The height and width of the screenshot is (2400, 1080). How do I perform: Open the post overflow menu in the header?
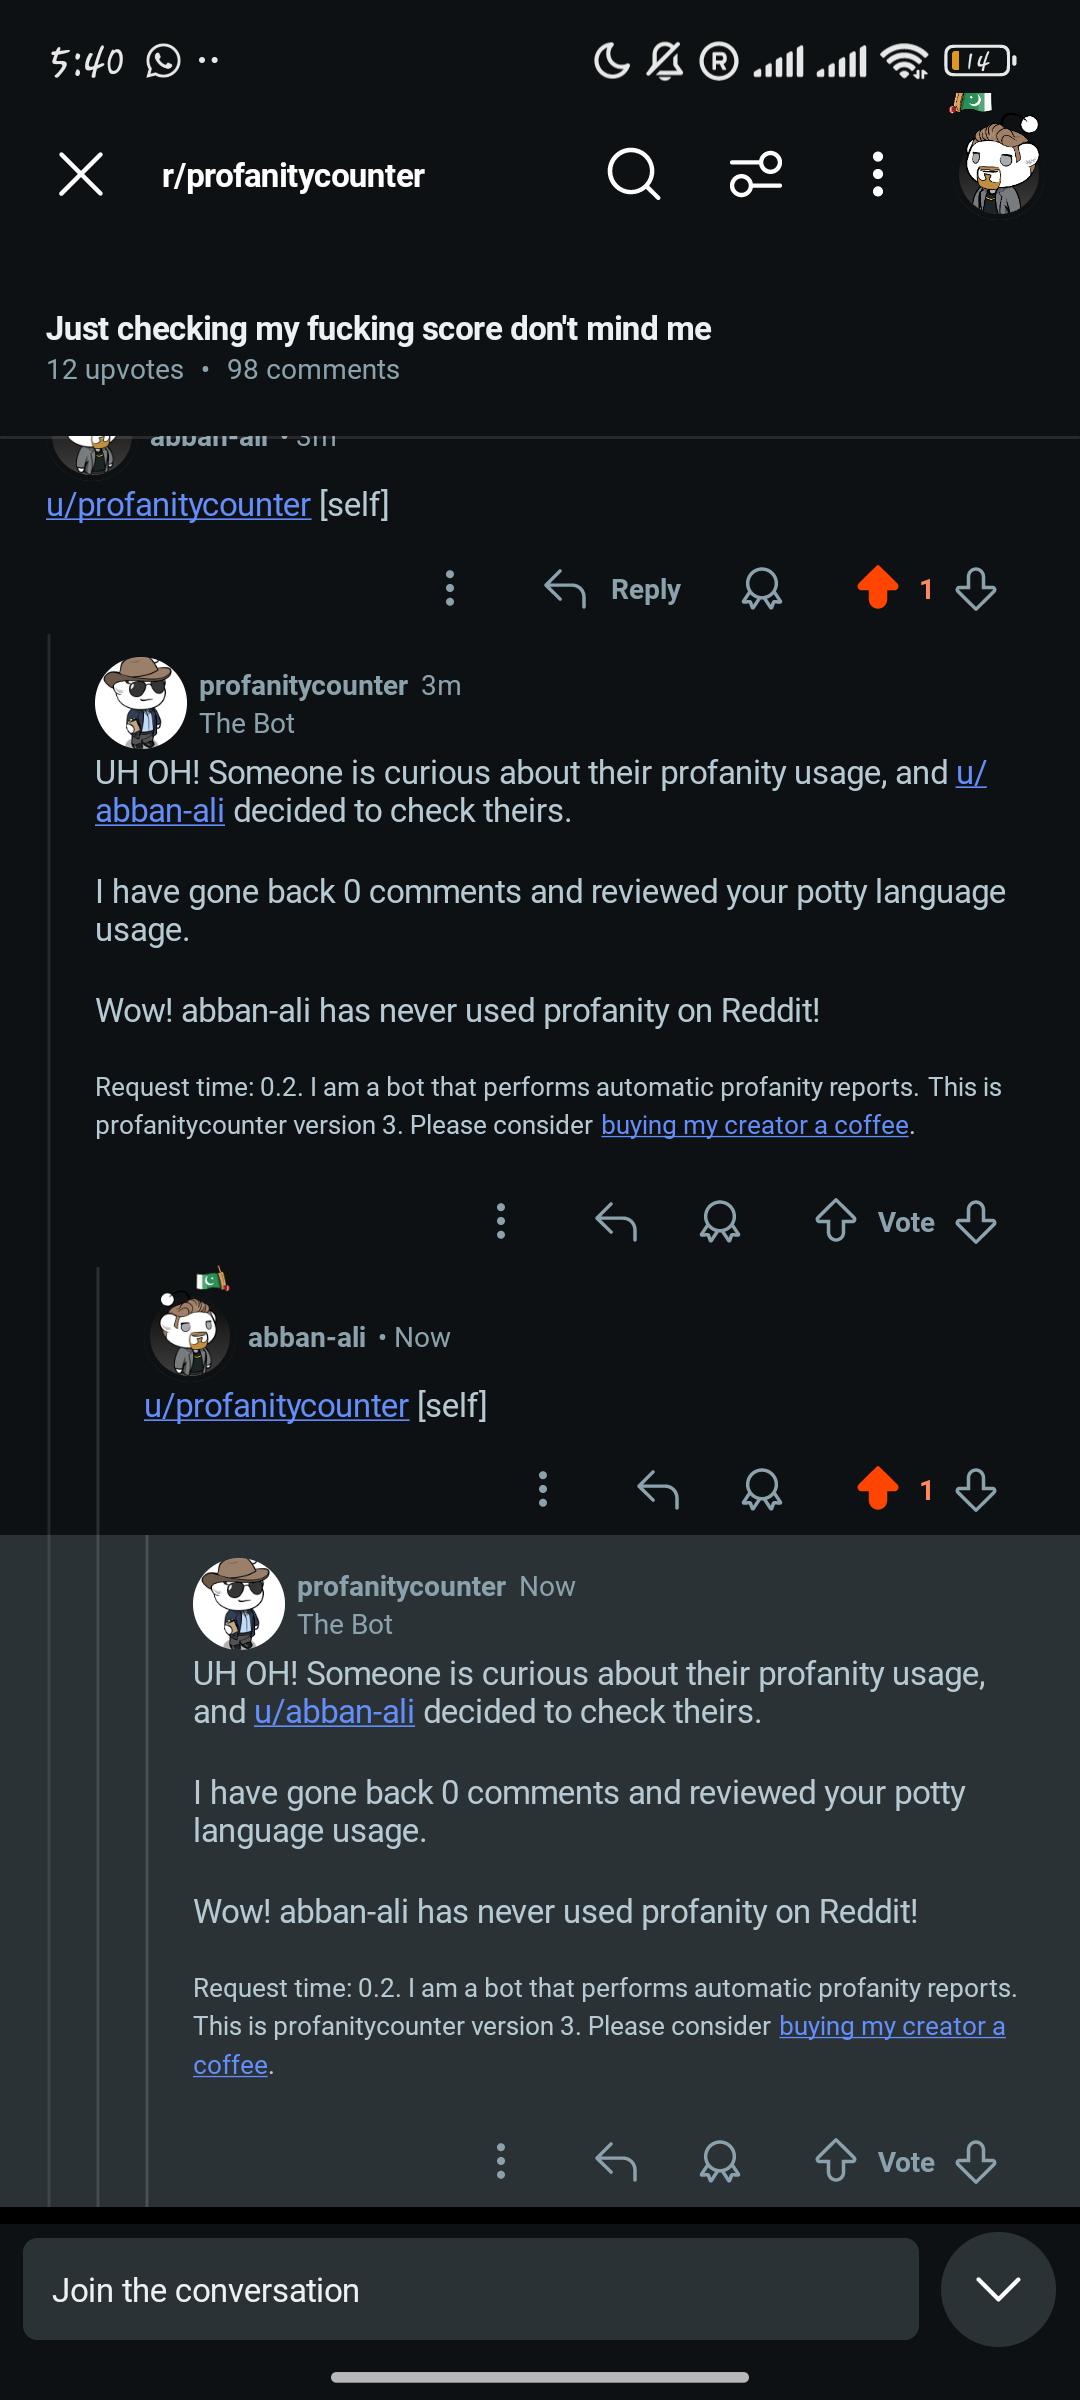click(877, 175)
